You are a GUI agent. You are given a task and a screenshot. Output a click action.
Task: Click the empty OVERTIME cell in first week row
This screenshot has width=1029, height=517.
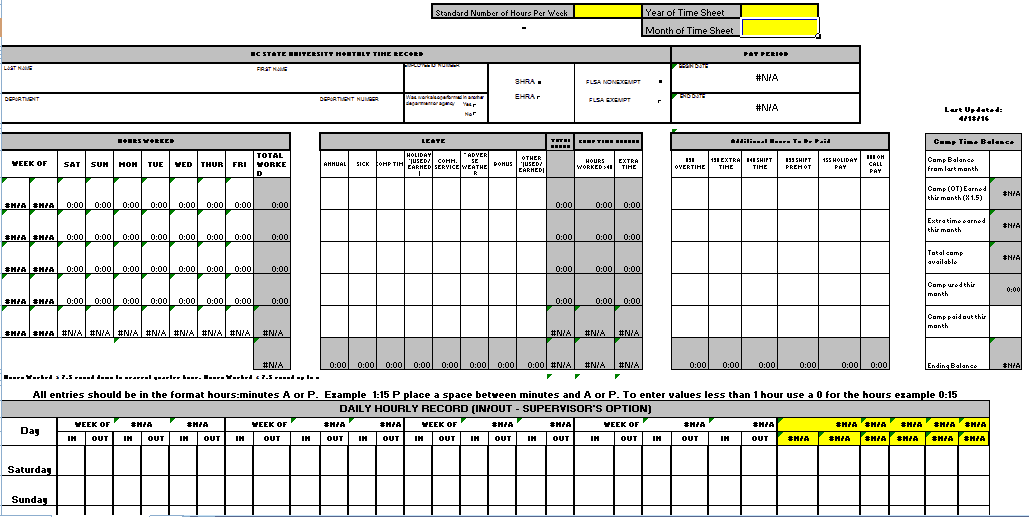click(690, 194)
